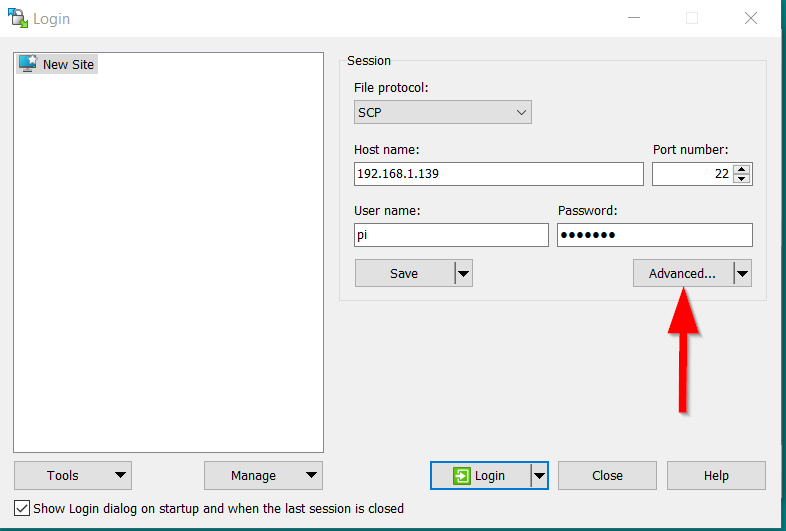The height and width of the screenshot is (531, 786).
Task: Open the Tools menu button
Action: click(73, 476)
